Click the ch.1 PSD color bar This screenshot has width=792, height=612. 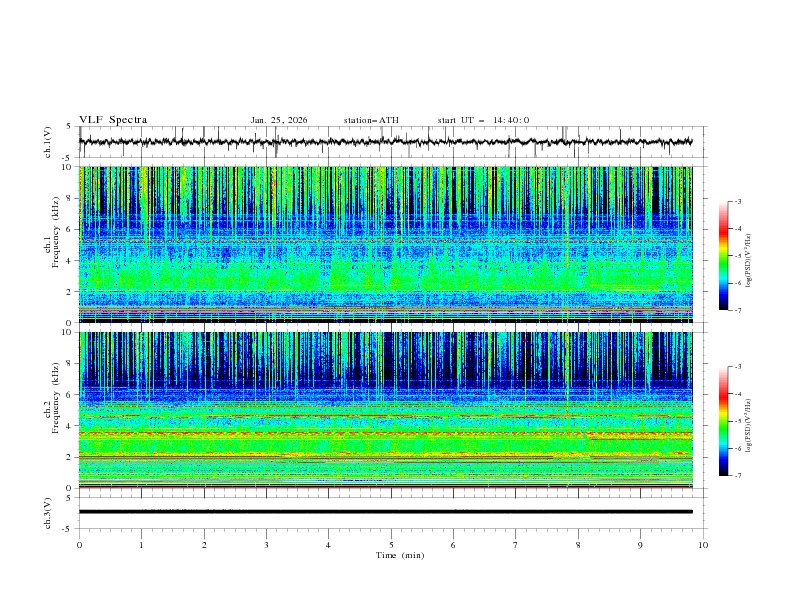(x=723, y=256)
